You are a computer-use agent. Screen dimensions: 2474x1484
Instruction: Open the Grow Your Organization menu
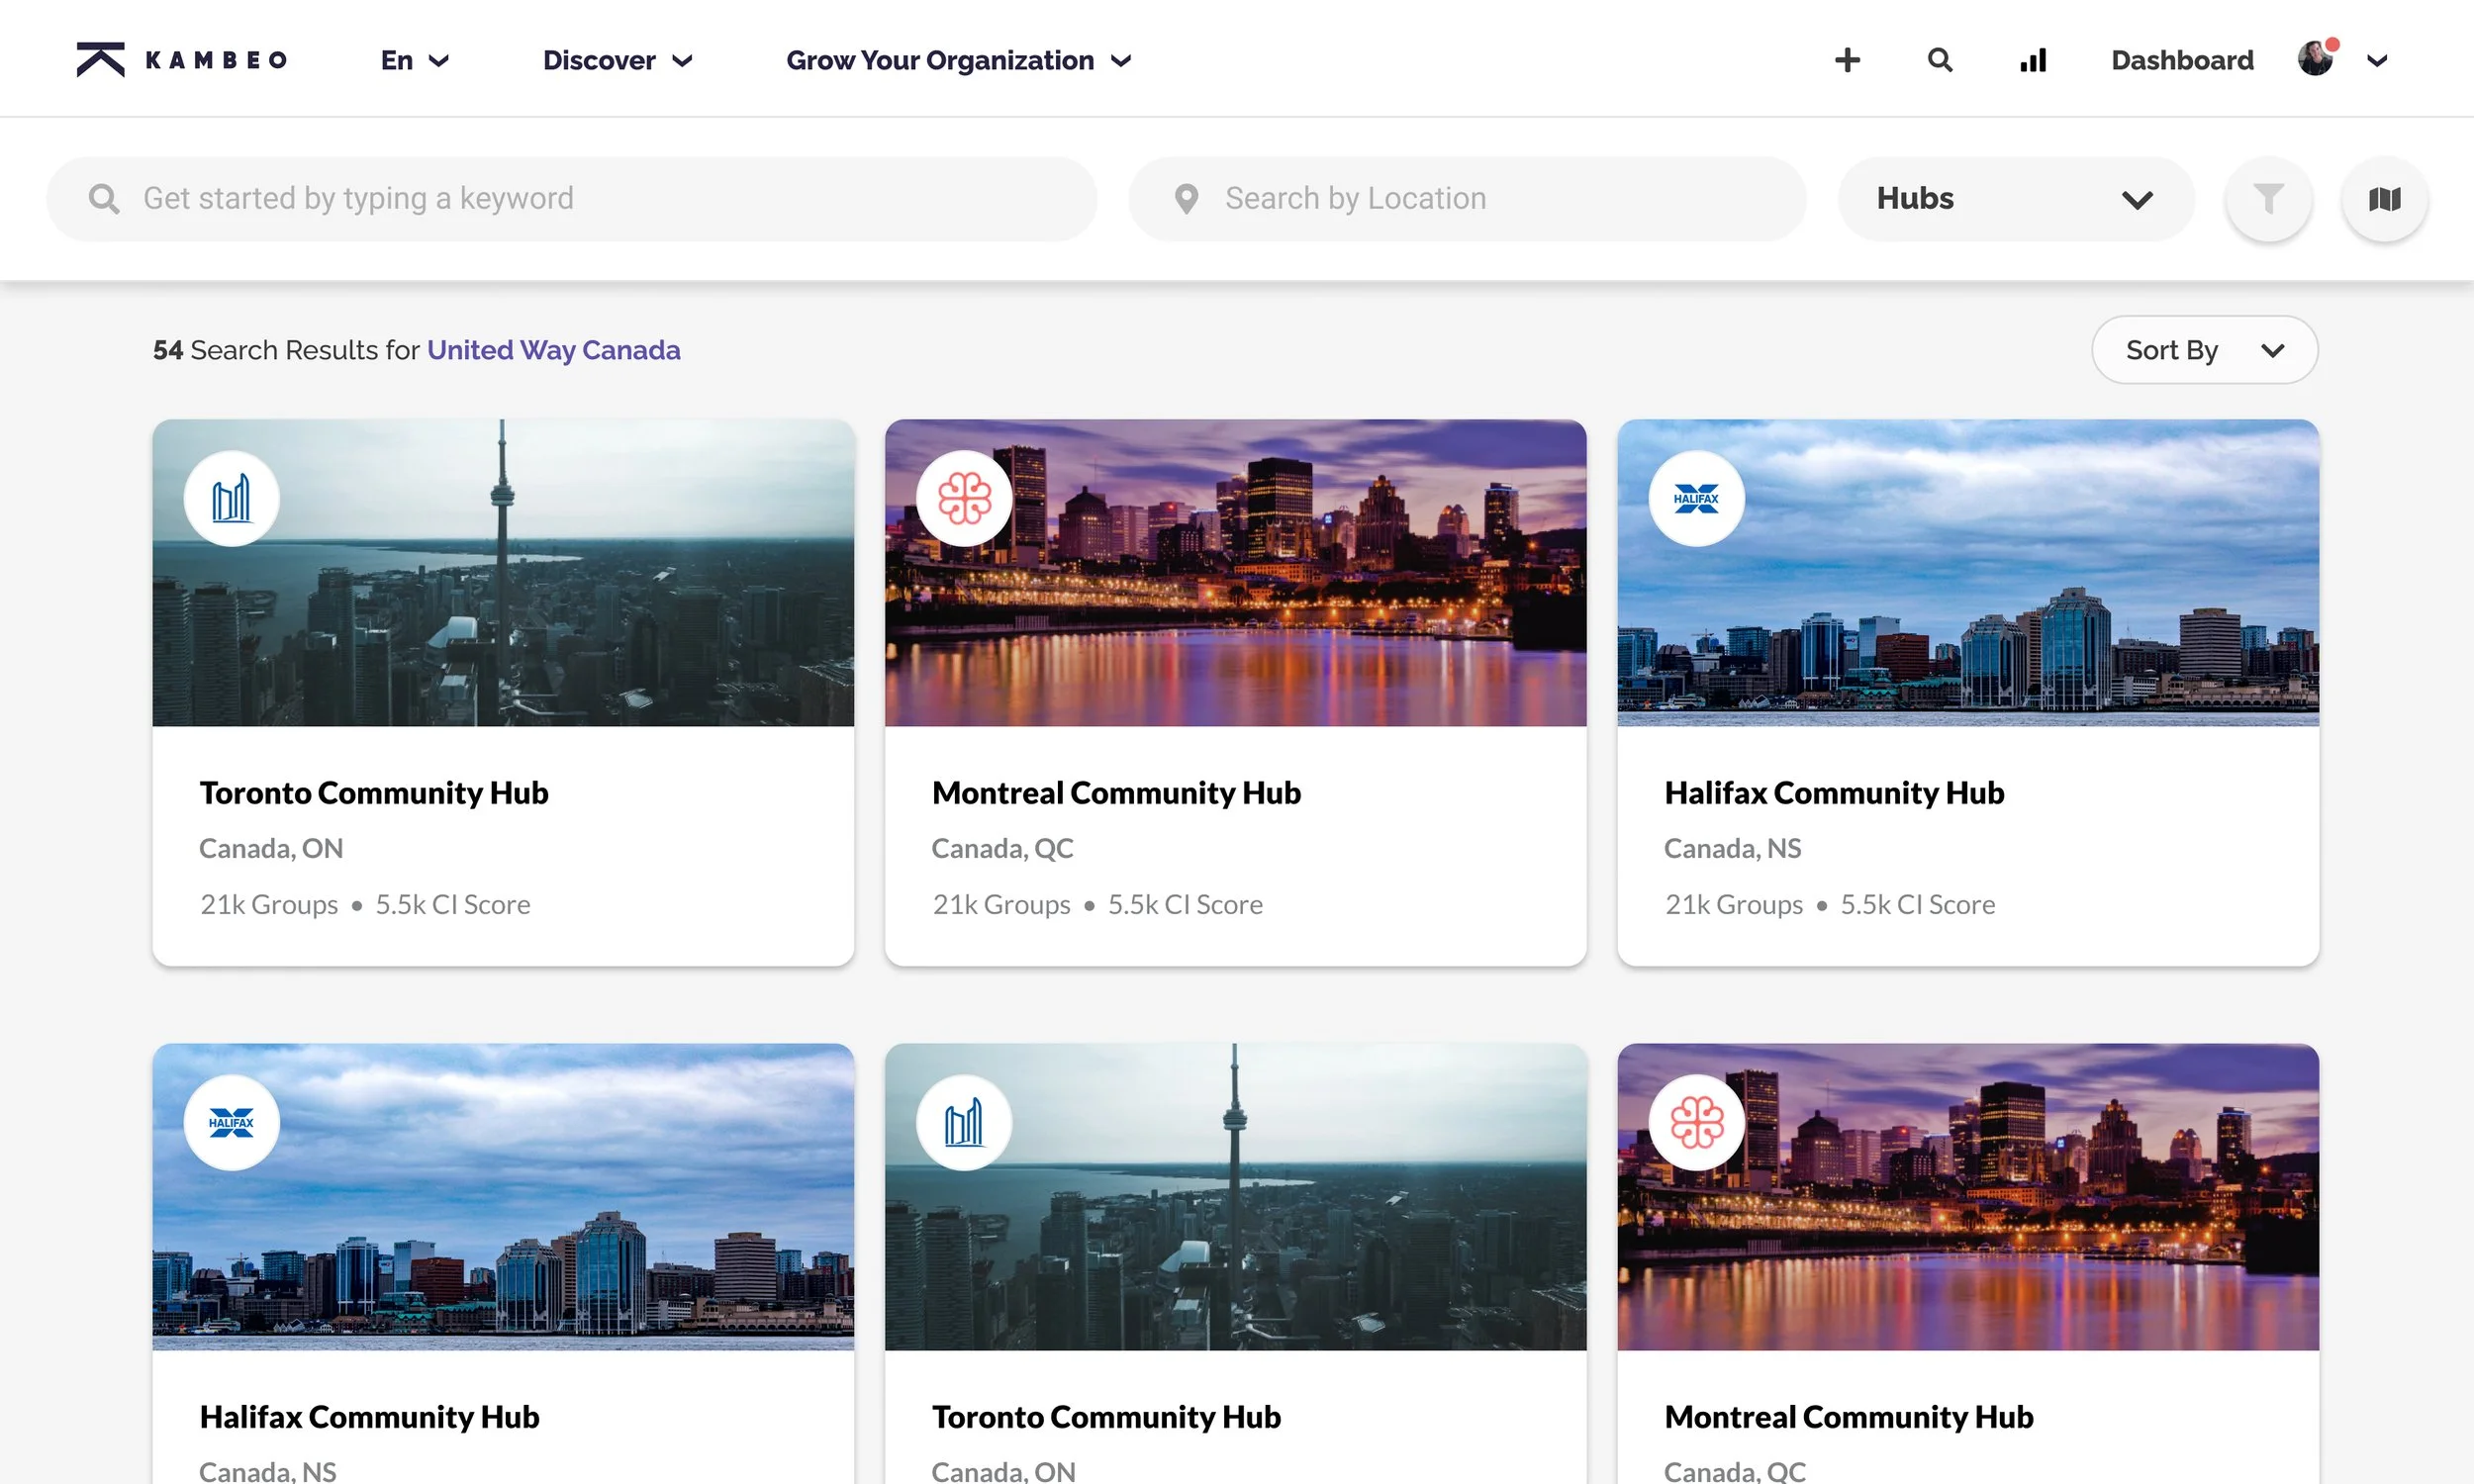pyautogui.click(x=957, y=60)
